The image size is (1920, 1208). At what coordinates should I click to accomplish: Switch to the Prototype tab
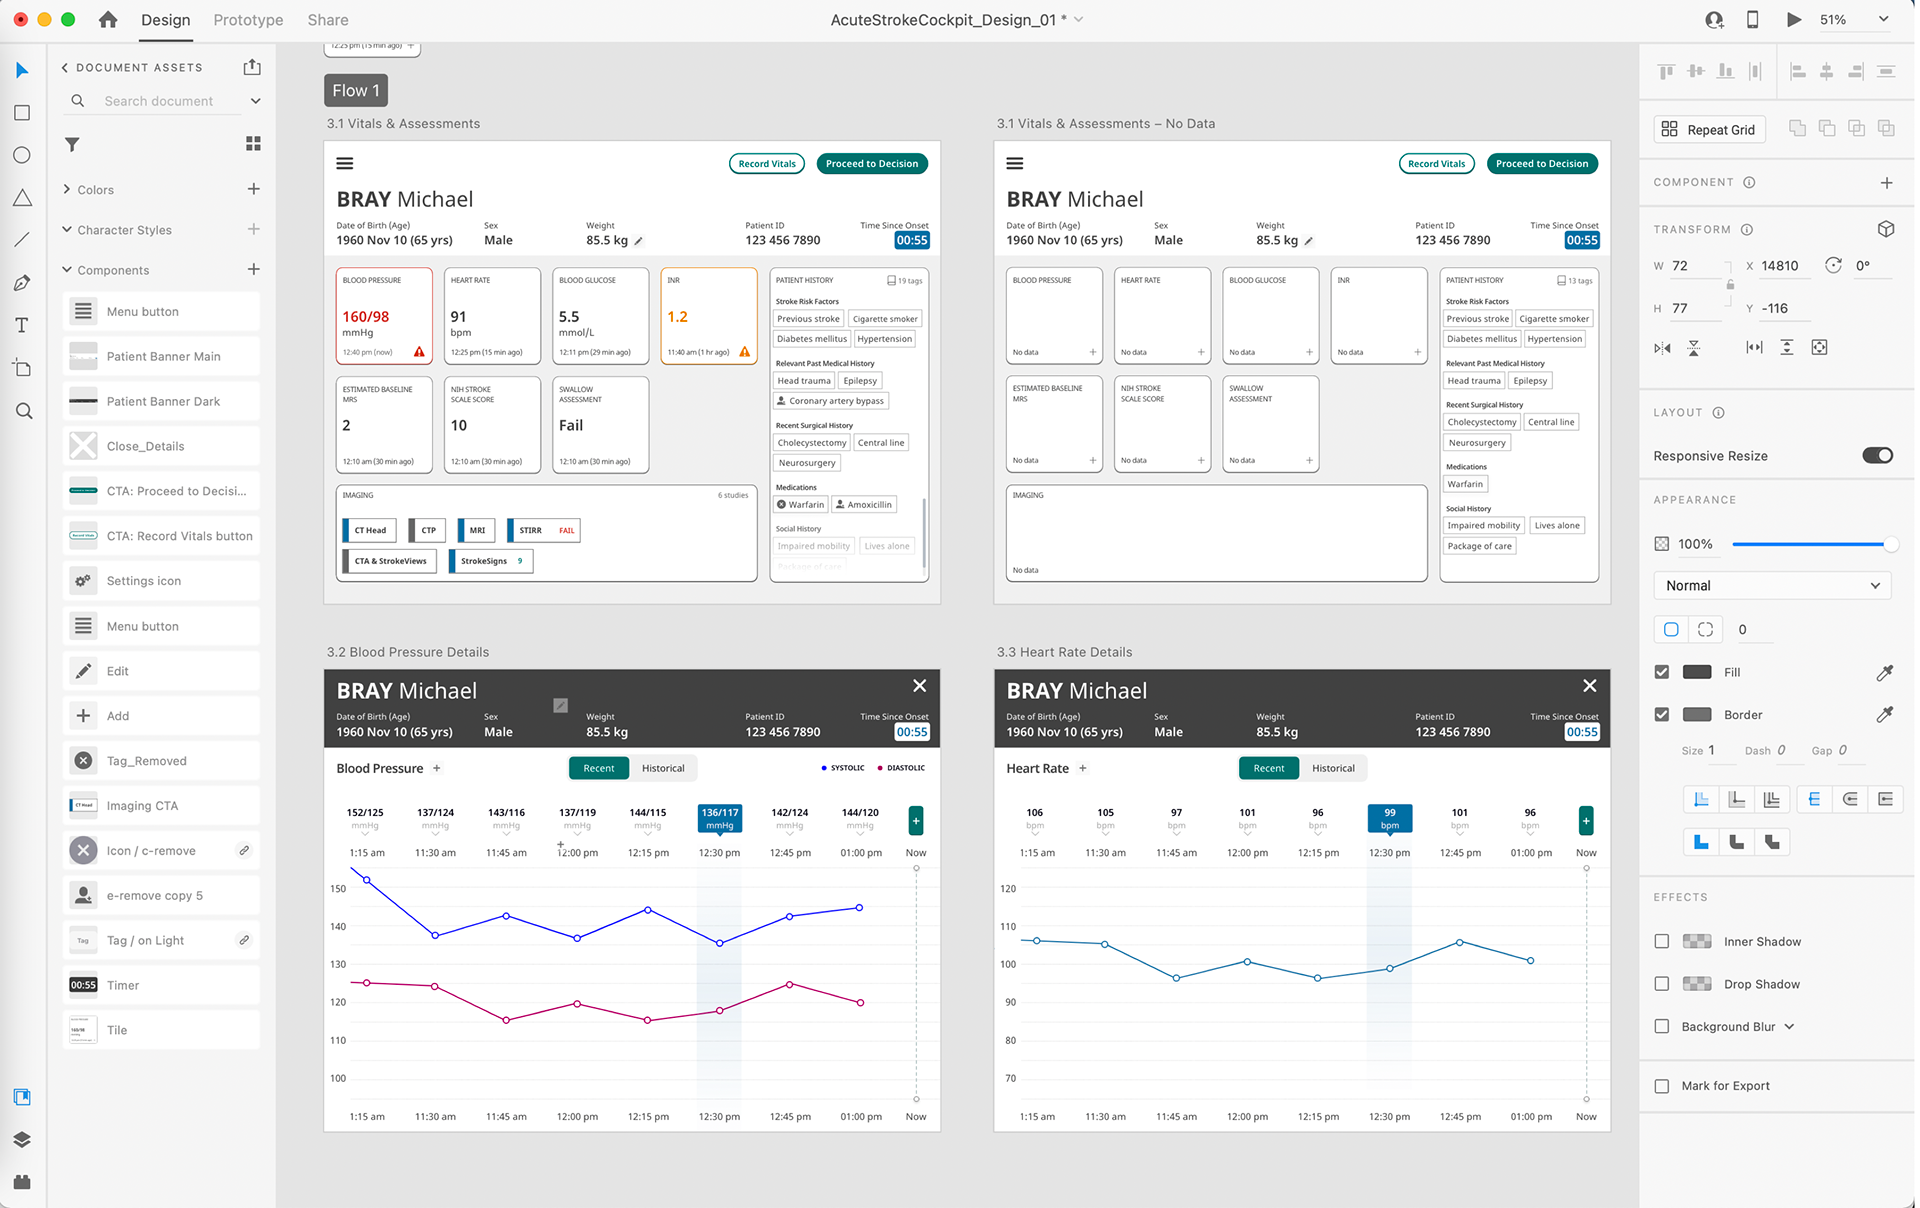[248, 20]
